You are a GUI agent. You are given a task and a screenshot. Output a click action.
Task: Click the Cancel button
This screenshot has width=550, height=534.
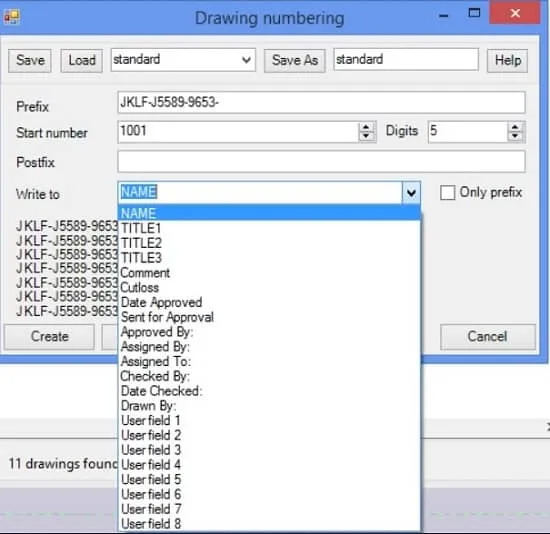click(488, 336)
